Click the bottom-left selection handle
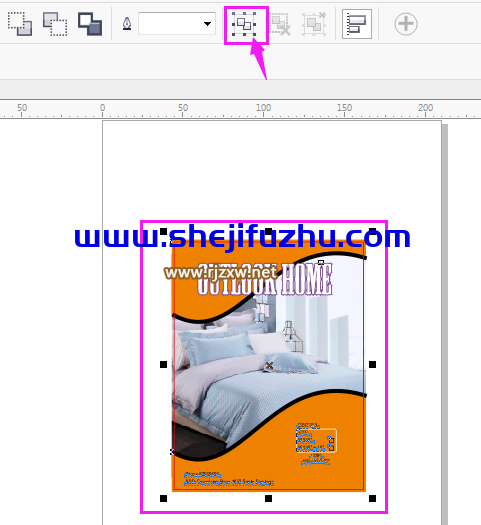Viewport: 481px width, 525px height. 163,499
